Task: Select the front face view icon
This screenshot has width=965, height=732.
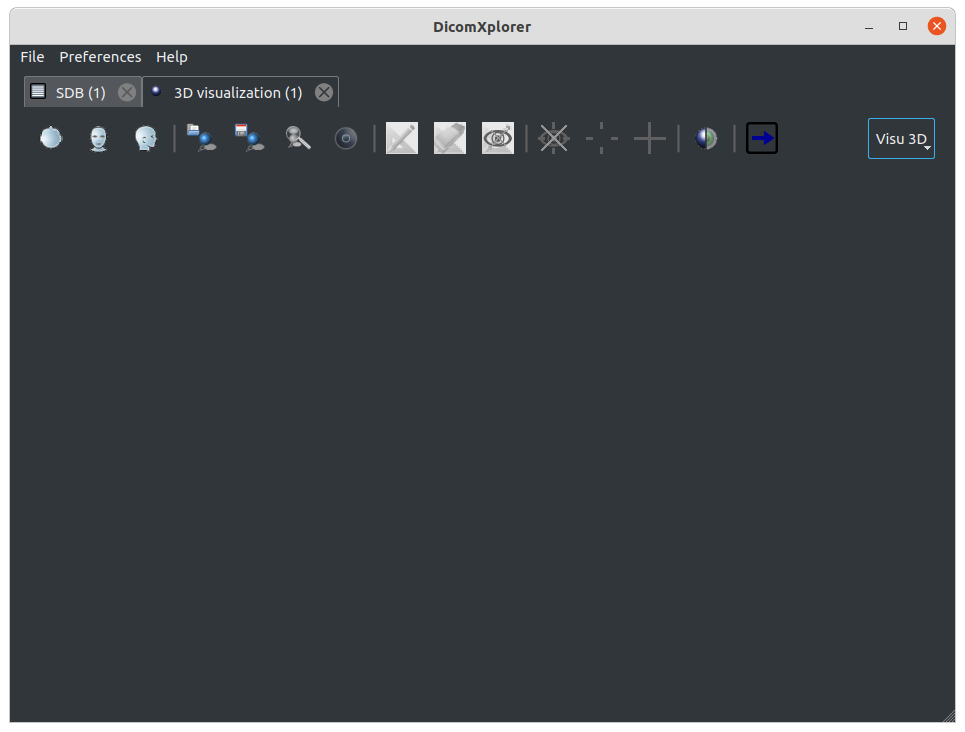Action: (x=98, y=138)
